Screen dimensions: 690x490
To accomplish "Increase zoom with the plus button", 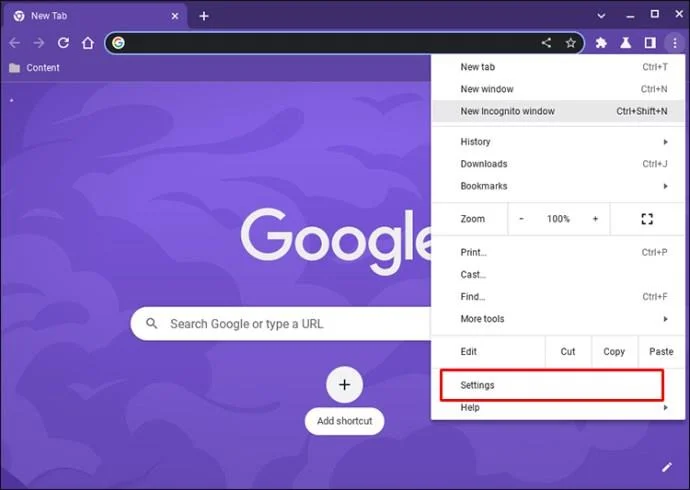I will pyautogui.click(x=595, y=219).
